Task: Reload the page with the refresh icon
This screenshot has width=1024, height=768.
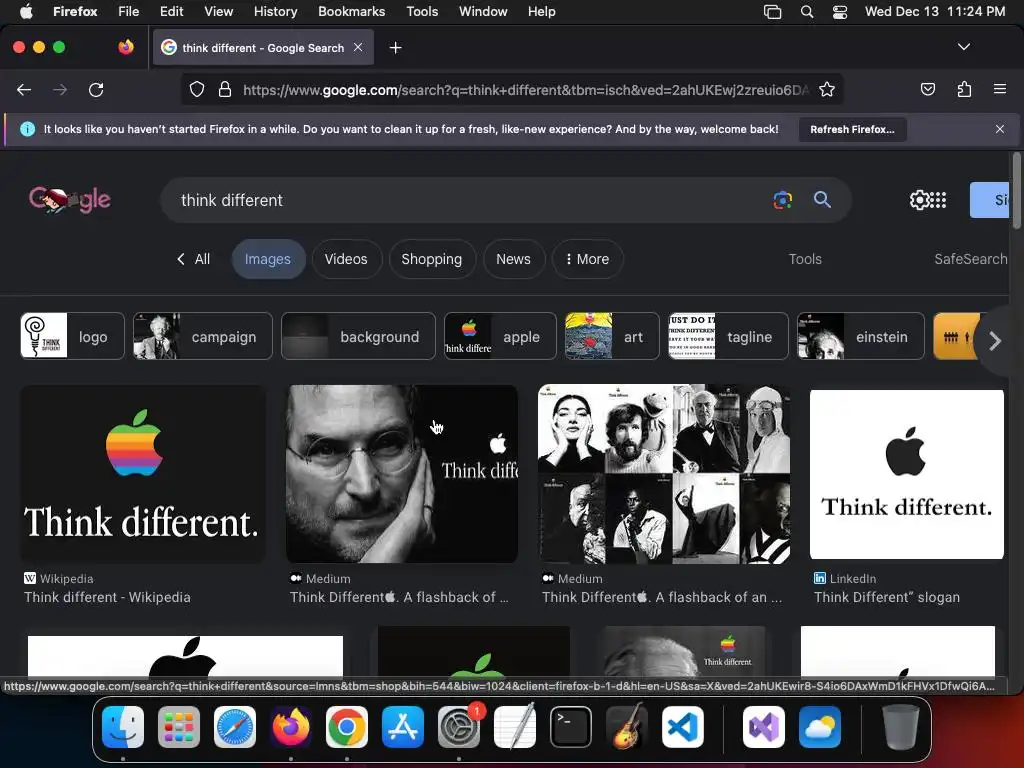Action: tap(96, 89)
